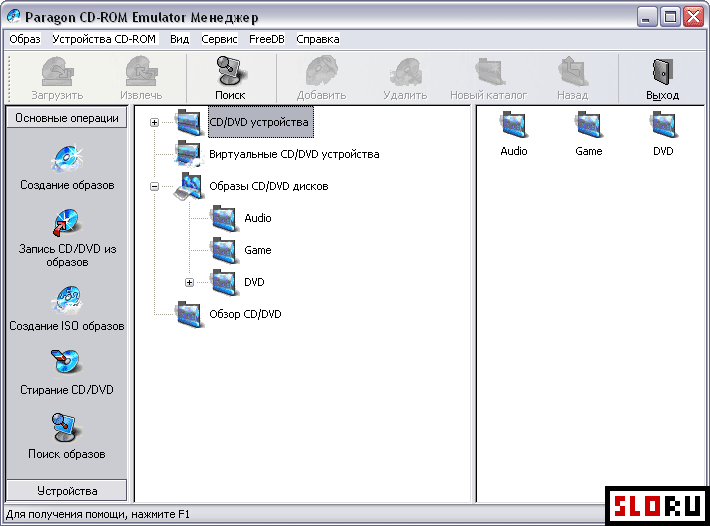The image size is (710, 526).
Task: Open the FreeDB menu
Action: click(x=266, y=39)
